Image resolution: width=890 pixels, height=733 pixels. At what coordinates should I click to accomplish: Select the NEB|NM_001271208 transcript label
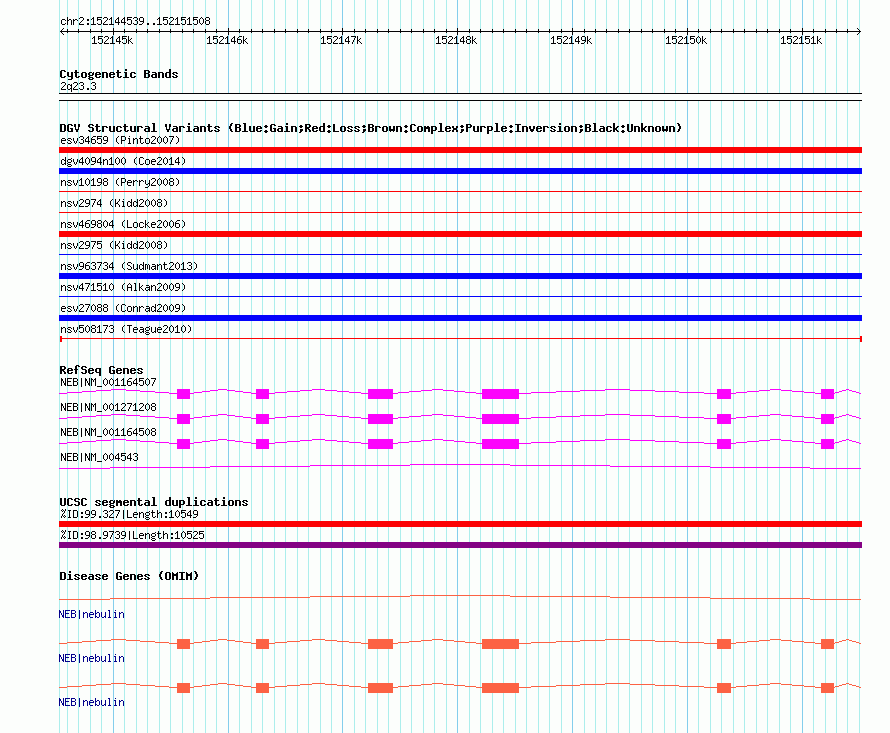tap(108, 408)
